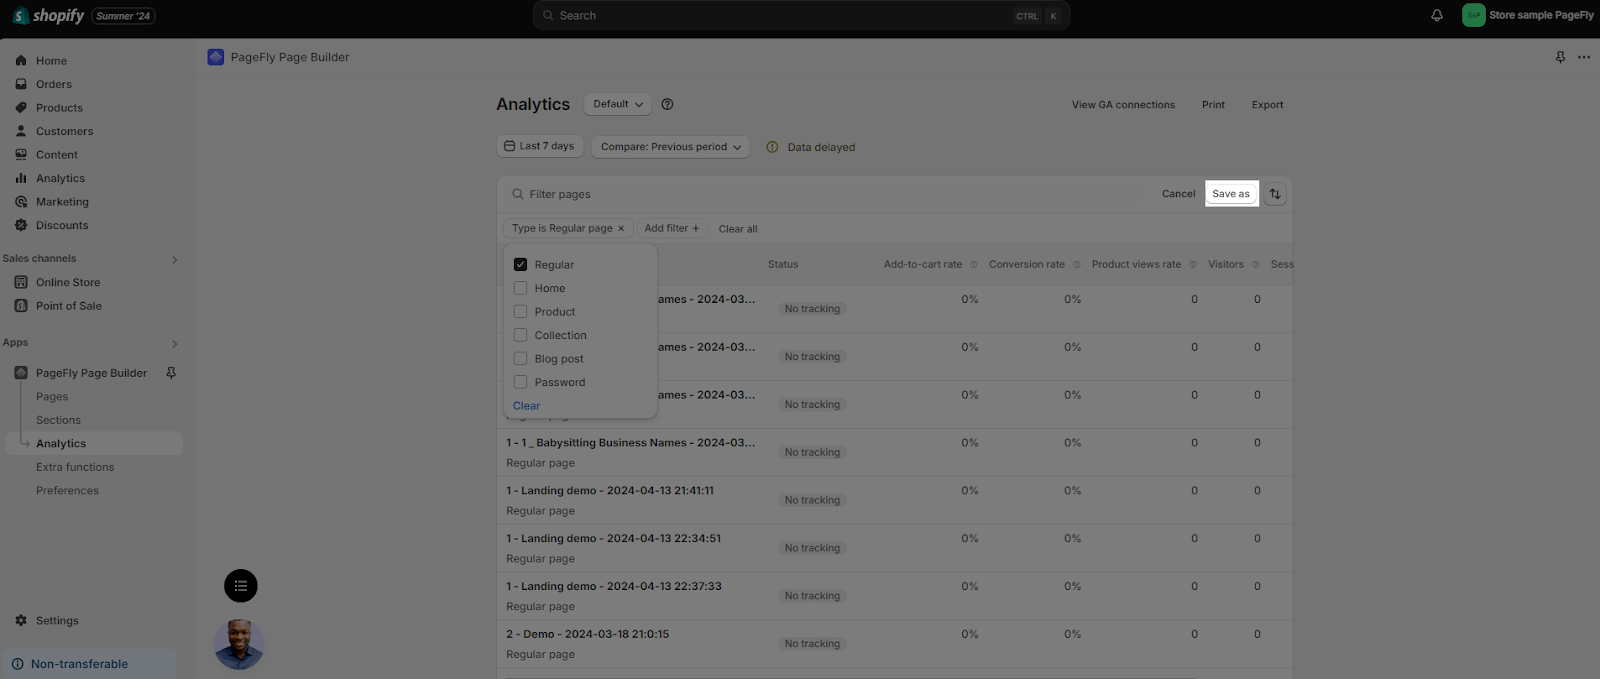Enable the Blog post checkbox
The width and height of the screenshot is (1600, 679).
click(x=520, y=359)
